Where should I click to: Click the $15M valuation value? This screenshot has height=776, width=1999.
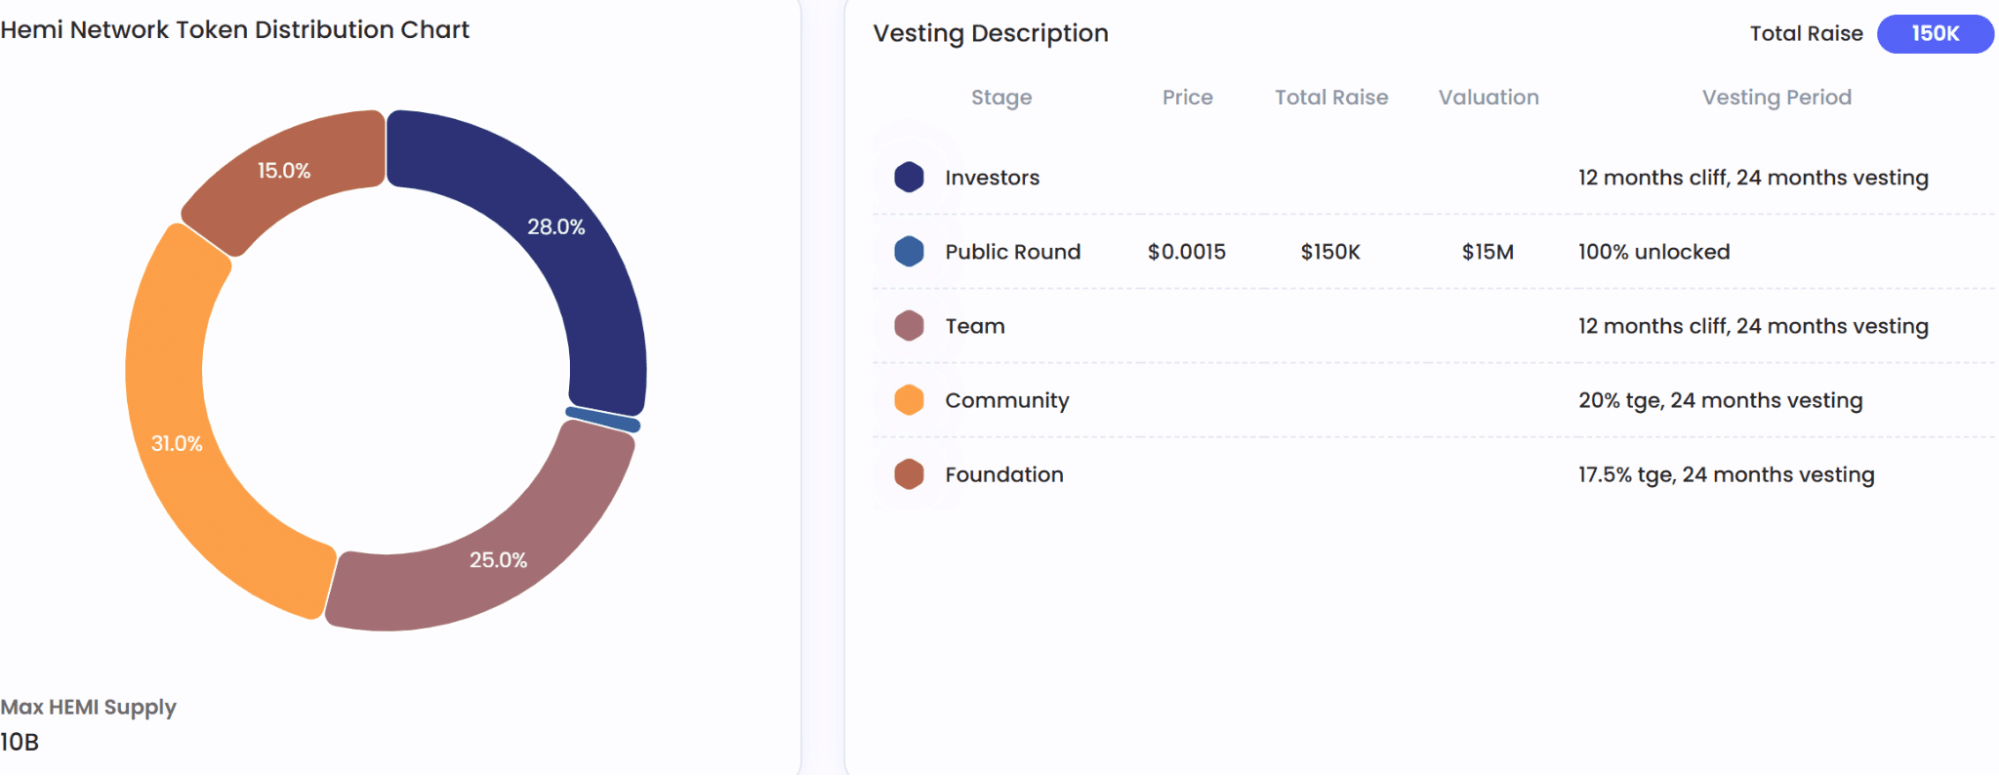[1487, 252]
